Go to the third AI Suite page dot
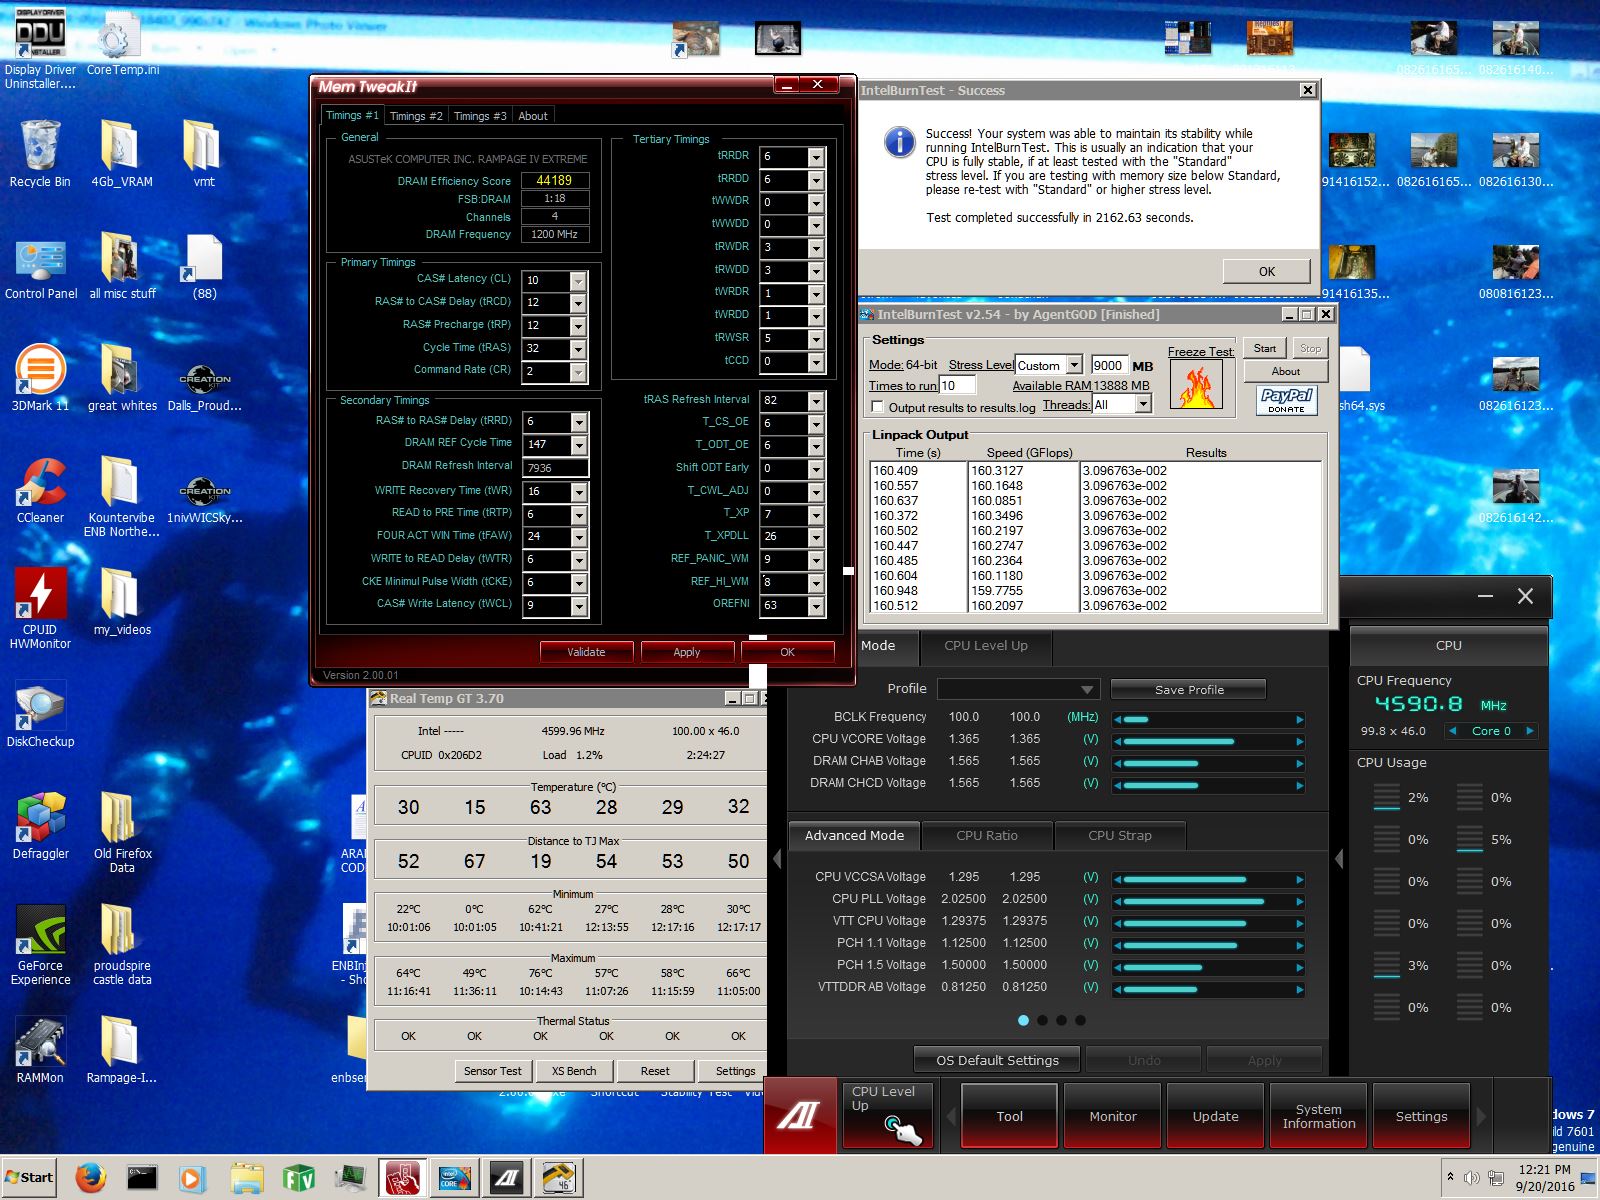The height and width of the screenshot is (1200, 1600). [1061, 1021]
